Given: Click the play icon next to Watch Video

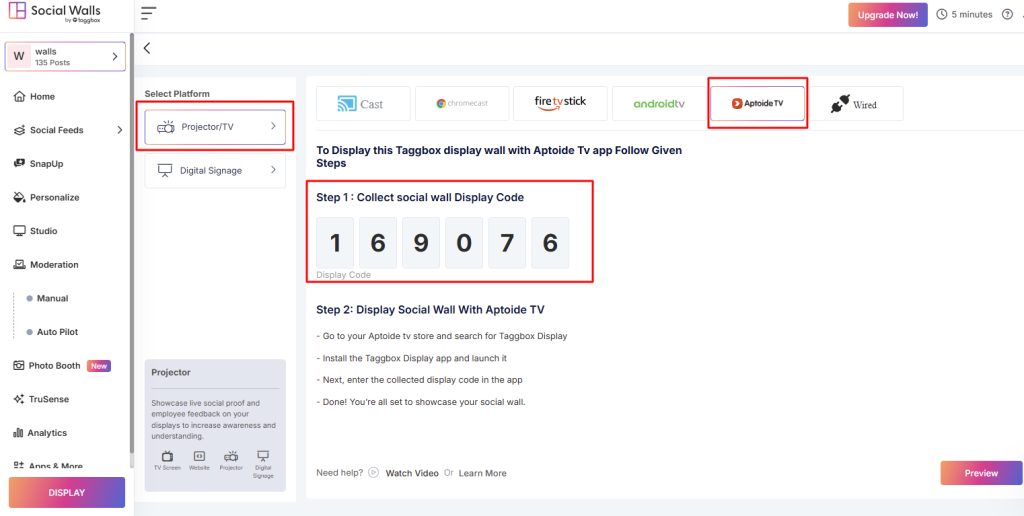Looking at the screenshot, I should [374, 472].
